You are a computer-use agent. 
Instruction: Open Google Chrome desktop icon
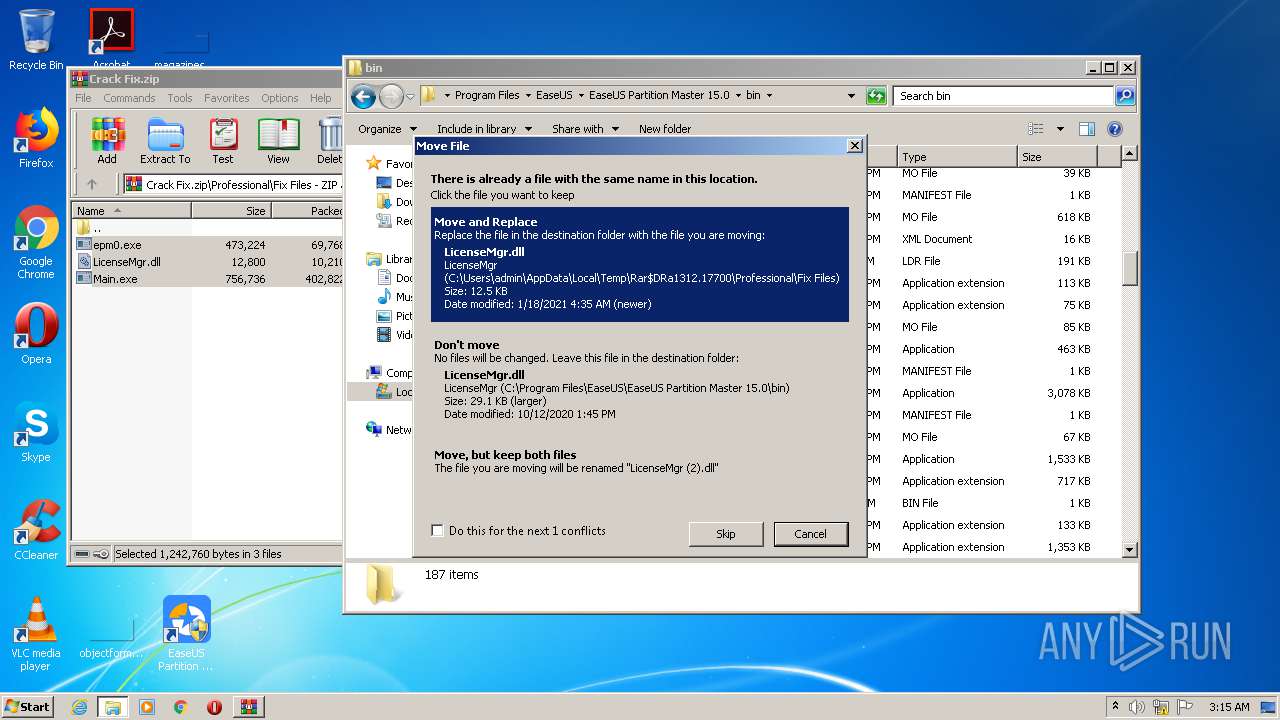coord(36,242)
